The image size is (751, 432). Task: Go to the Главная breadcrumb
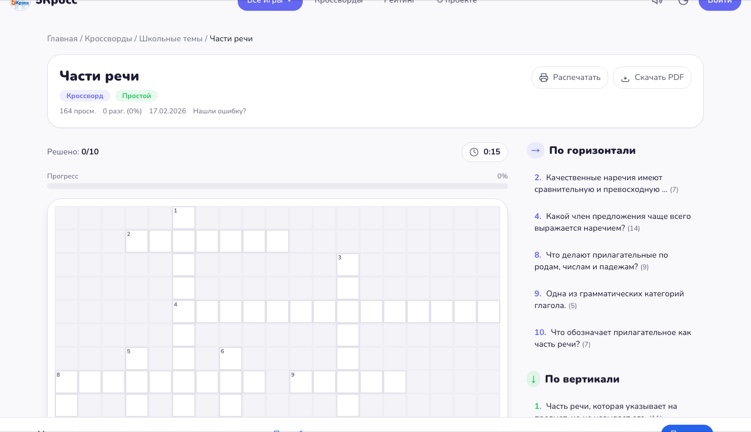62,39
